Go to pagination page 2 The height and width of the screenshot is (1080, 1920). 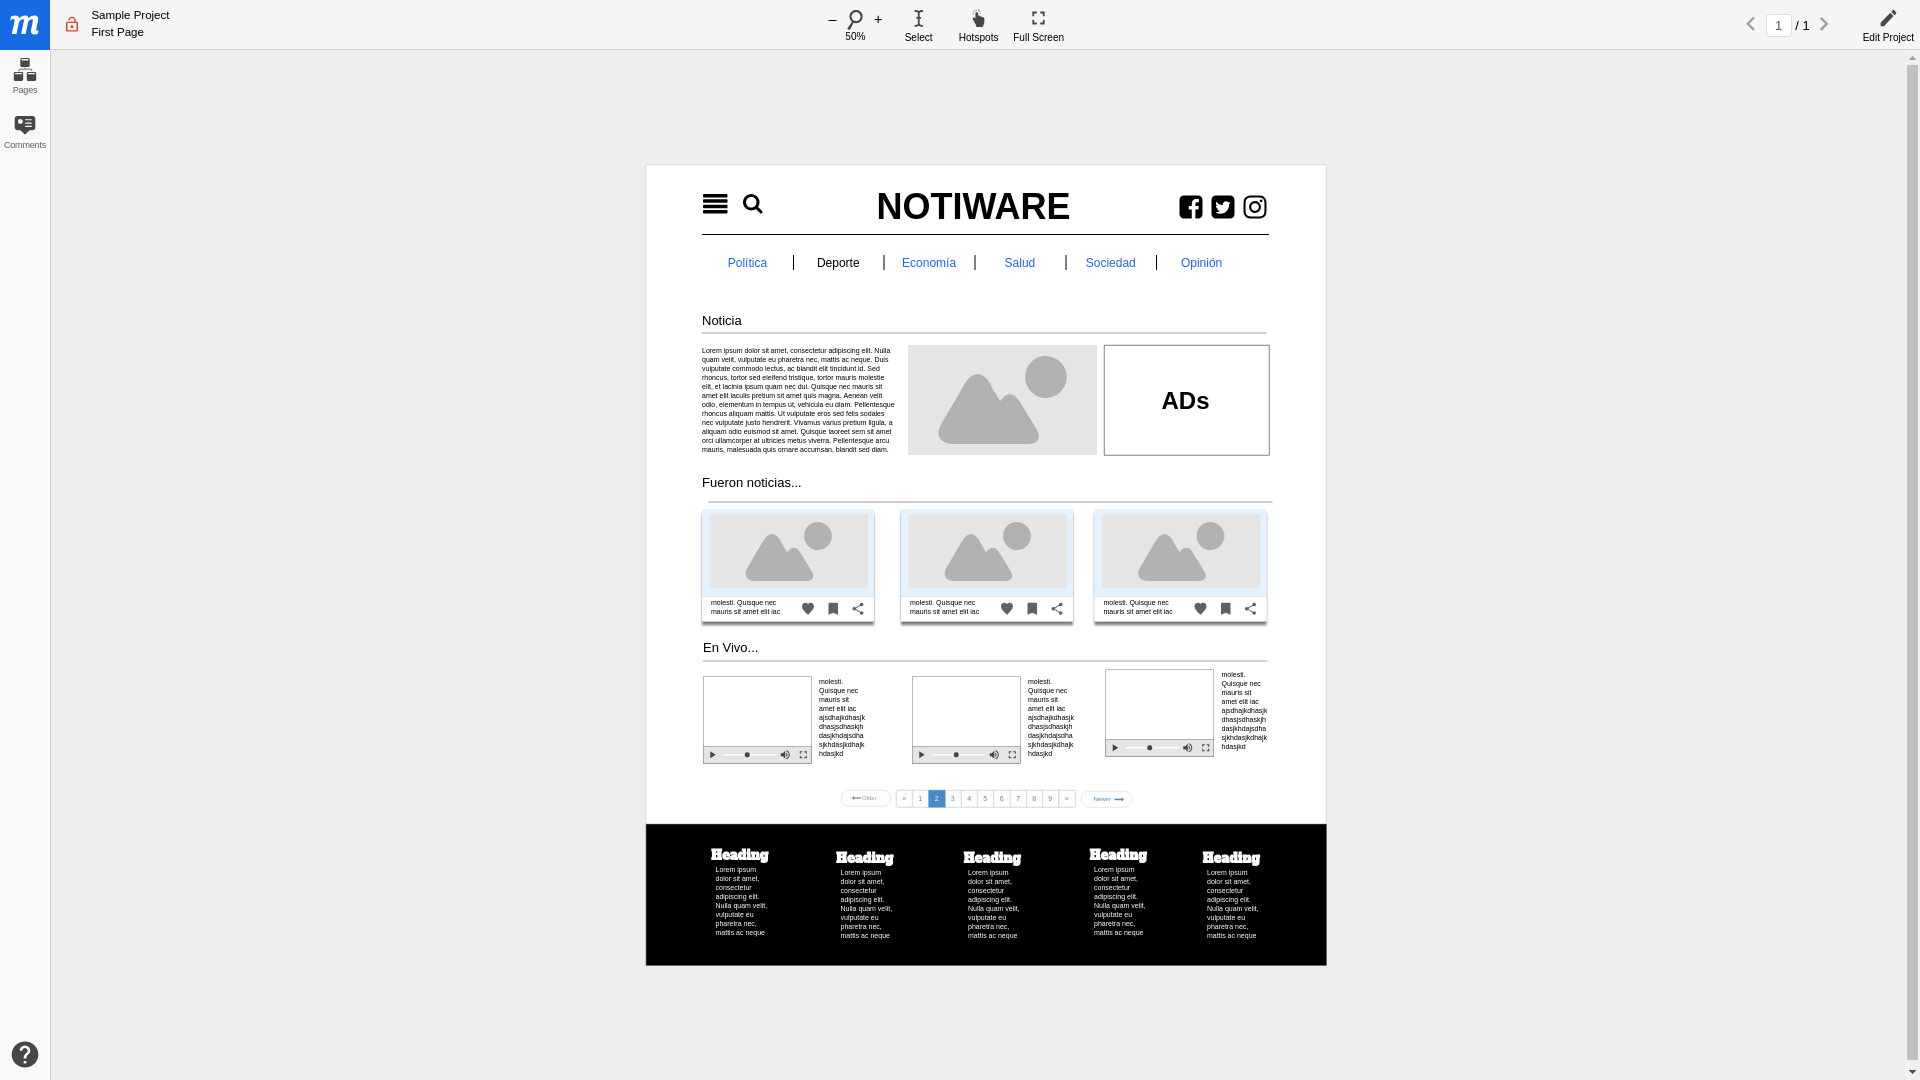tap(937, 799)
